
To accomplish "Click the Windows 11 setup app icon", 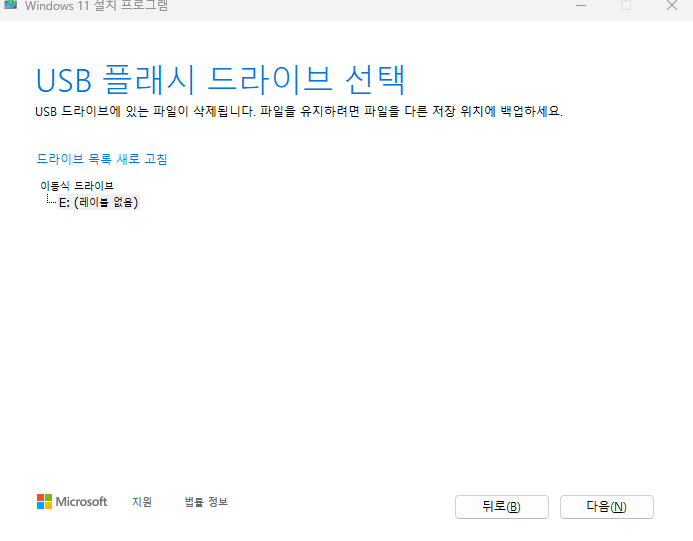I will tap(10, 4).
